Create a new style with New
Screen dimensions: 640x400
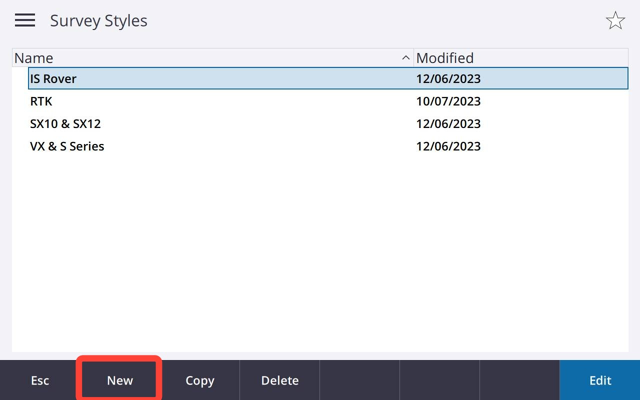pos(120,380)
